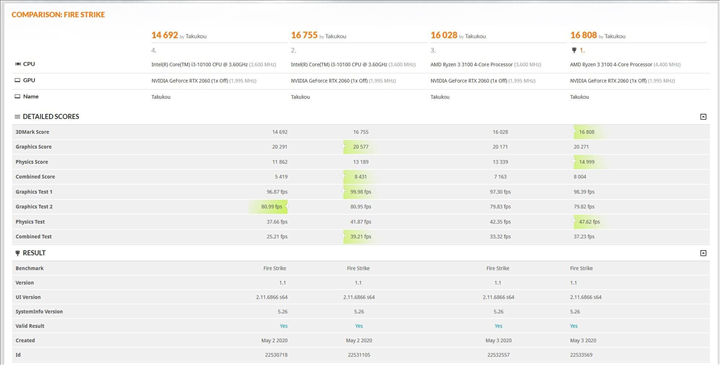720x365 pixels.
Task: Click the highlighted 20 577 Graphics Score
Action: 361,147
